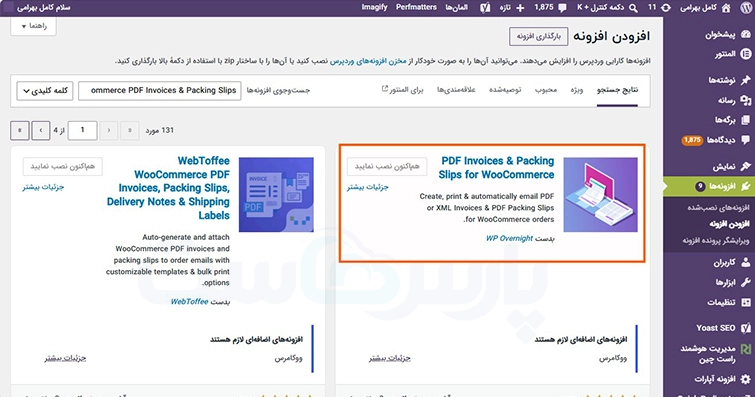Click the wrench icon for ابزارها
Screen dimensions: 755x397
746,282
